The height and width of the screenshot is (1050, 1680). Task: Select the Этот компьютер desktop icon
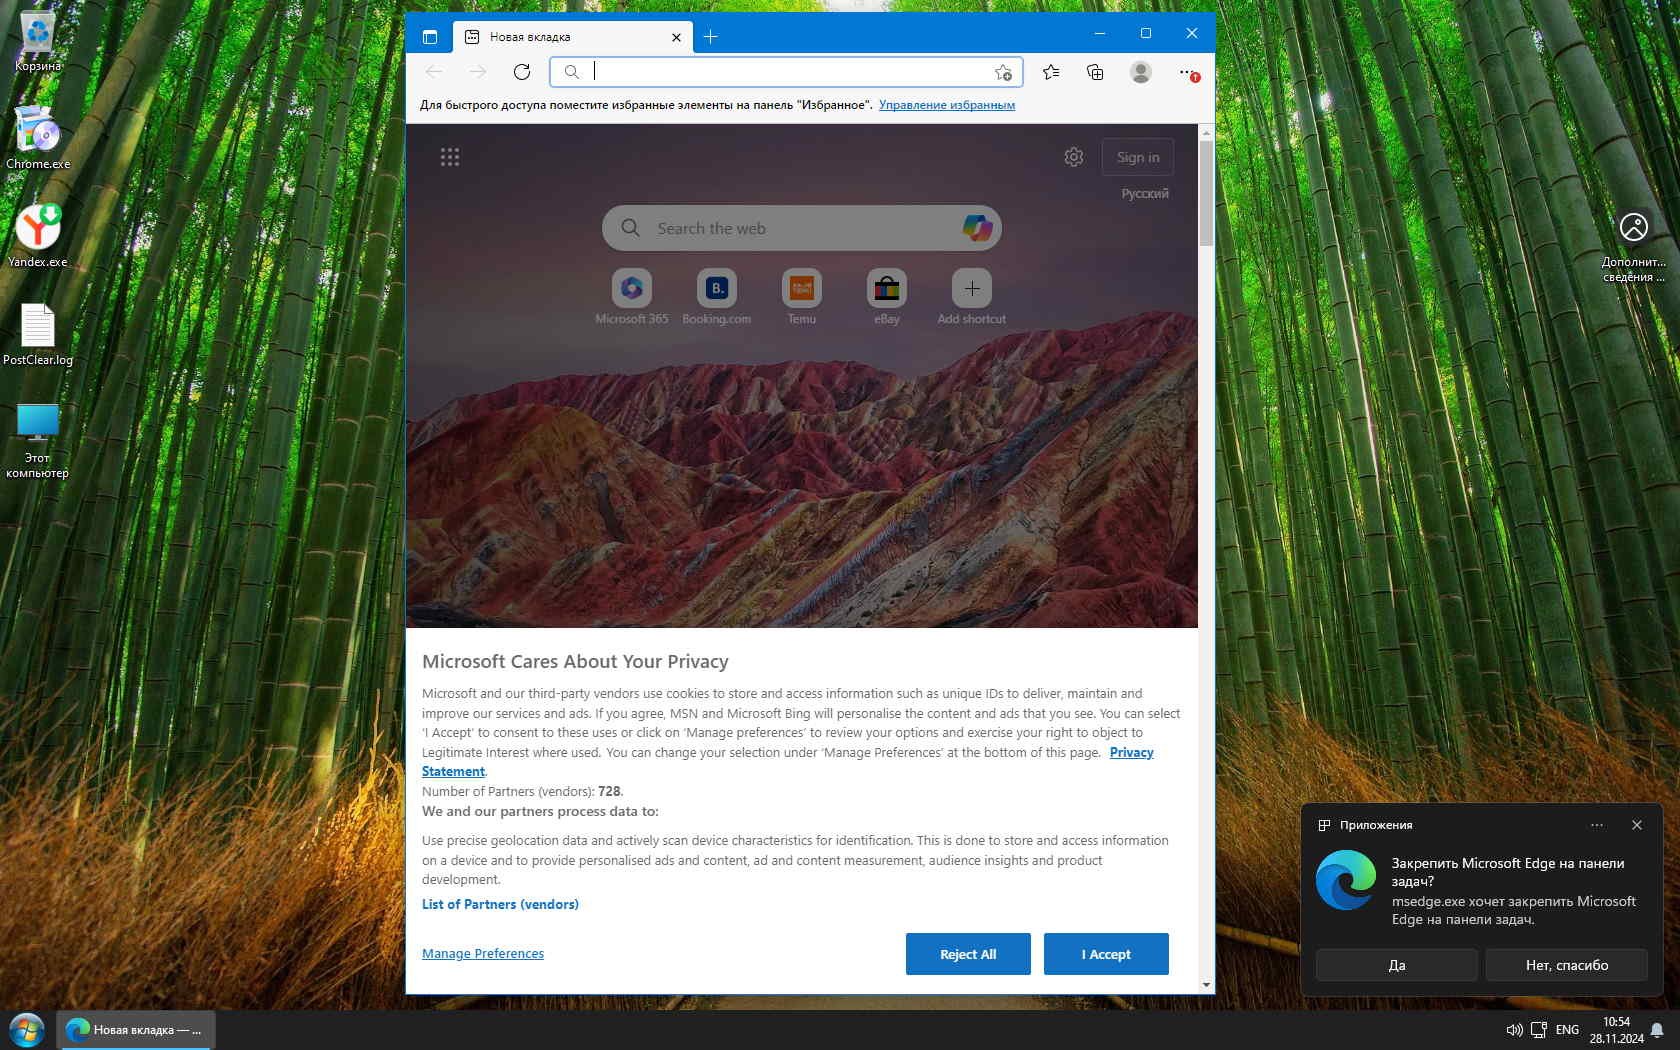pos(38,441)
